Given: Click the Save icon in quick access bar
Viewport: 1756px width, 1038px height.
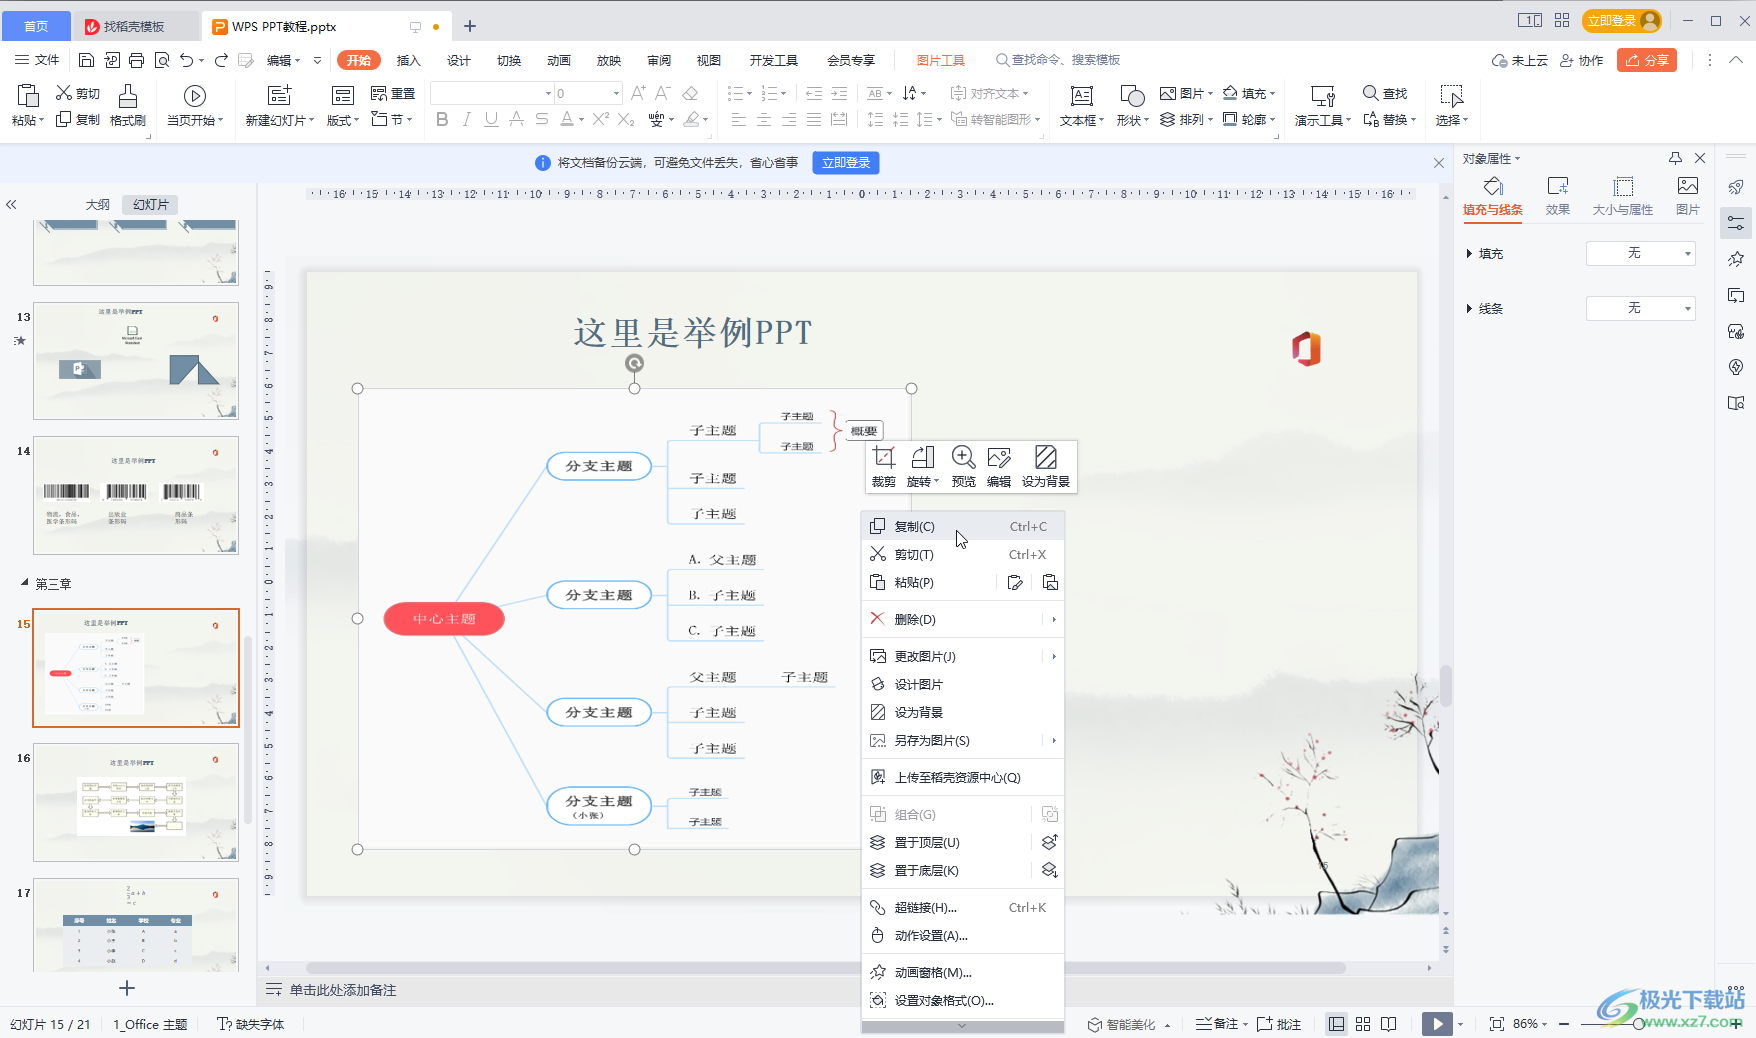Looking at the screenshot, I should (86, 60).
